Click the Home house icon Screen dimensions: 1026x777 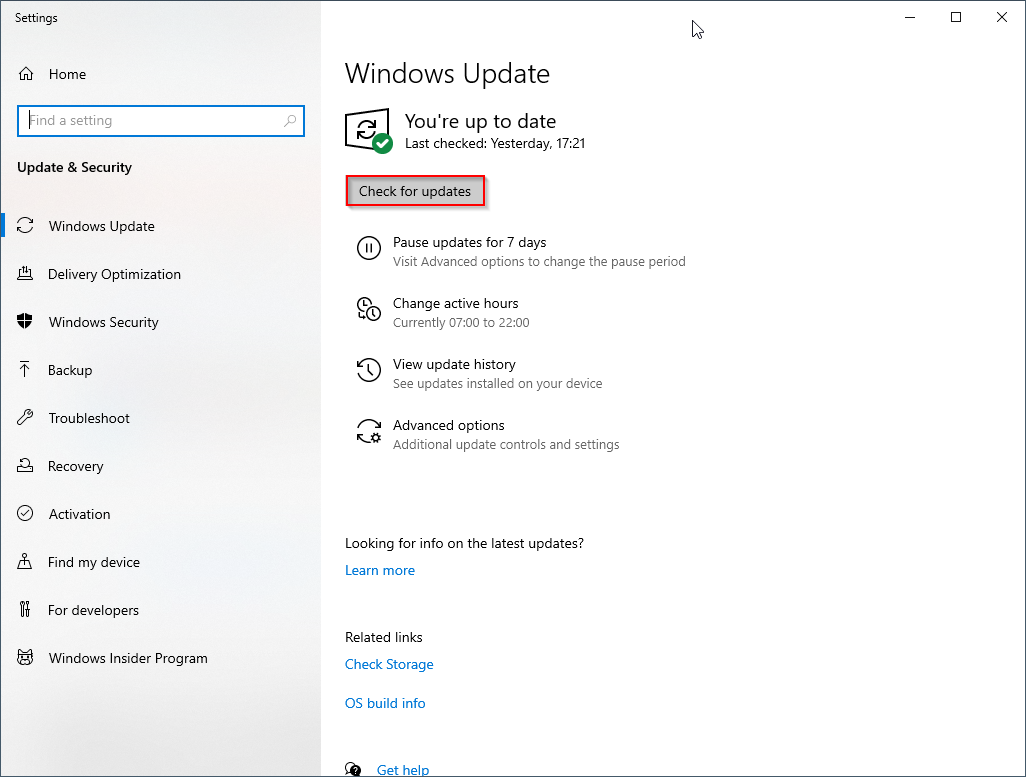point(26,74)
